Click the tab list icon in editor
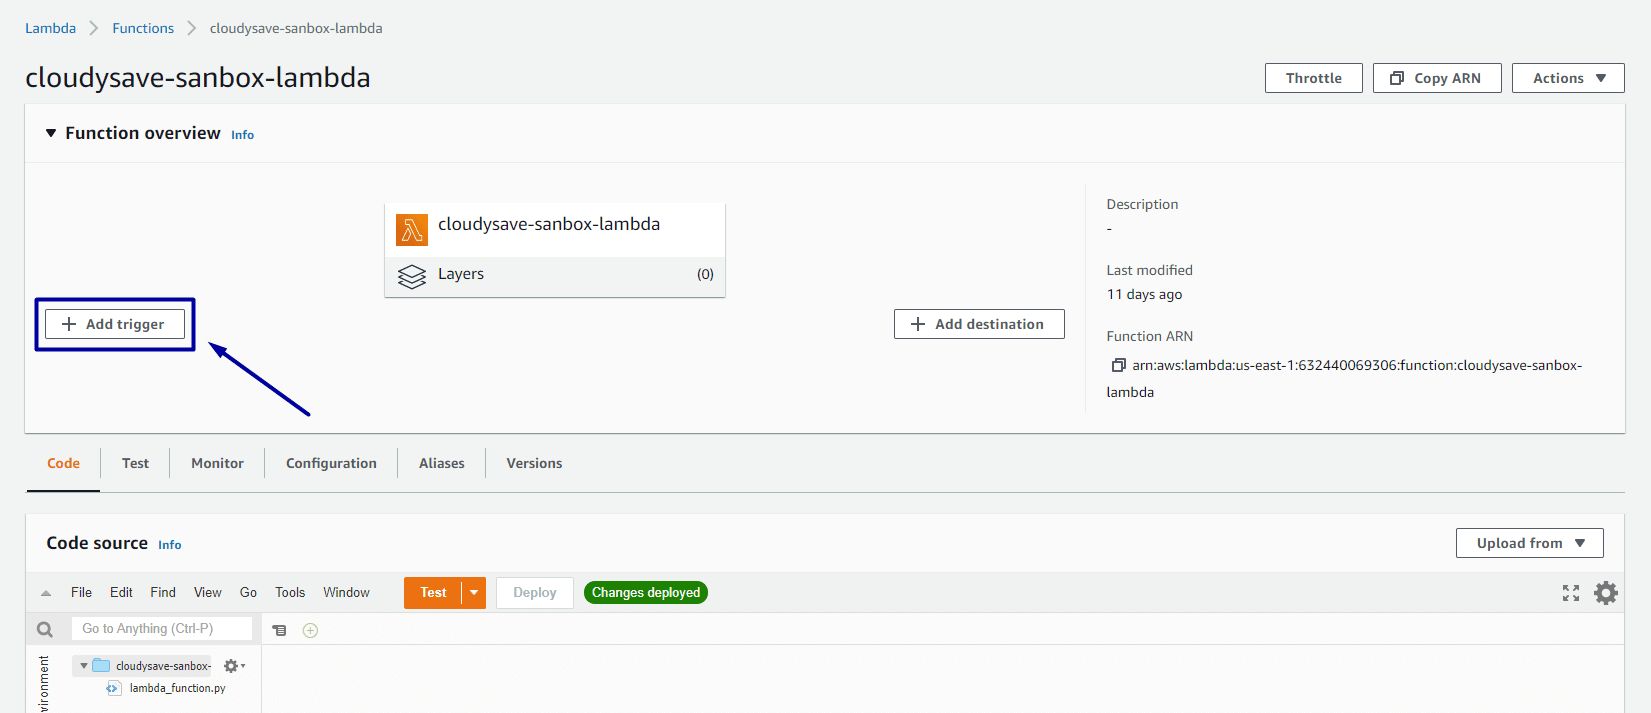1651x713 pixels. 280,630
